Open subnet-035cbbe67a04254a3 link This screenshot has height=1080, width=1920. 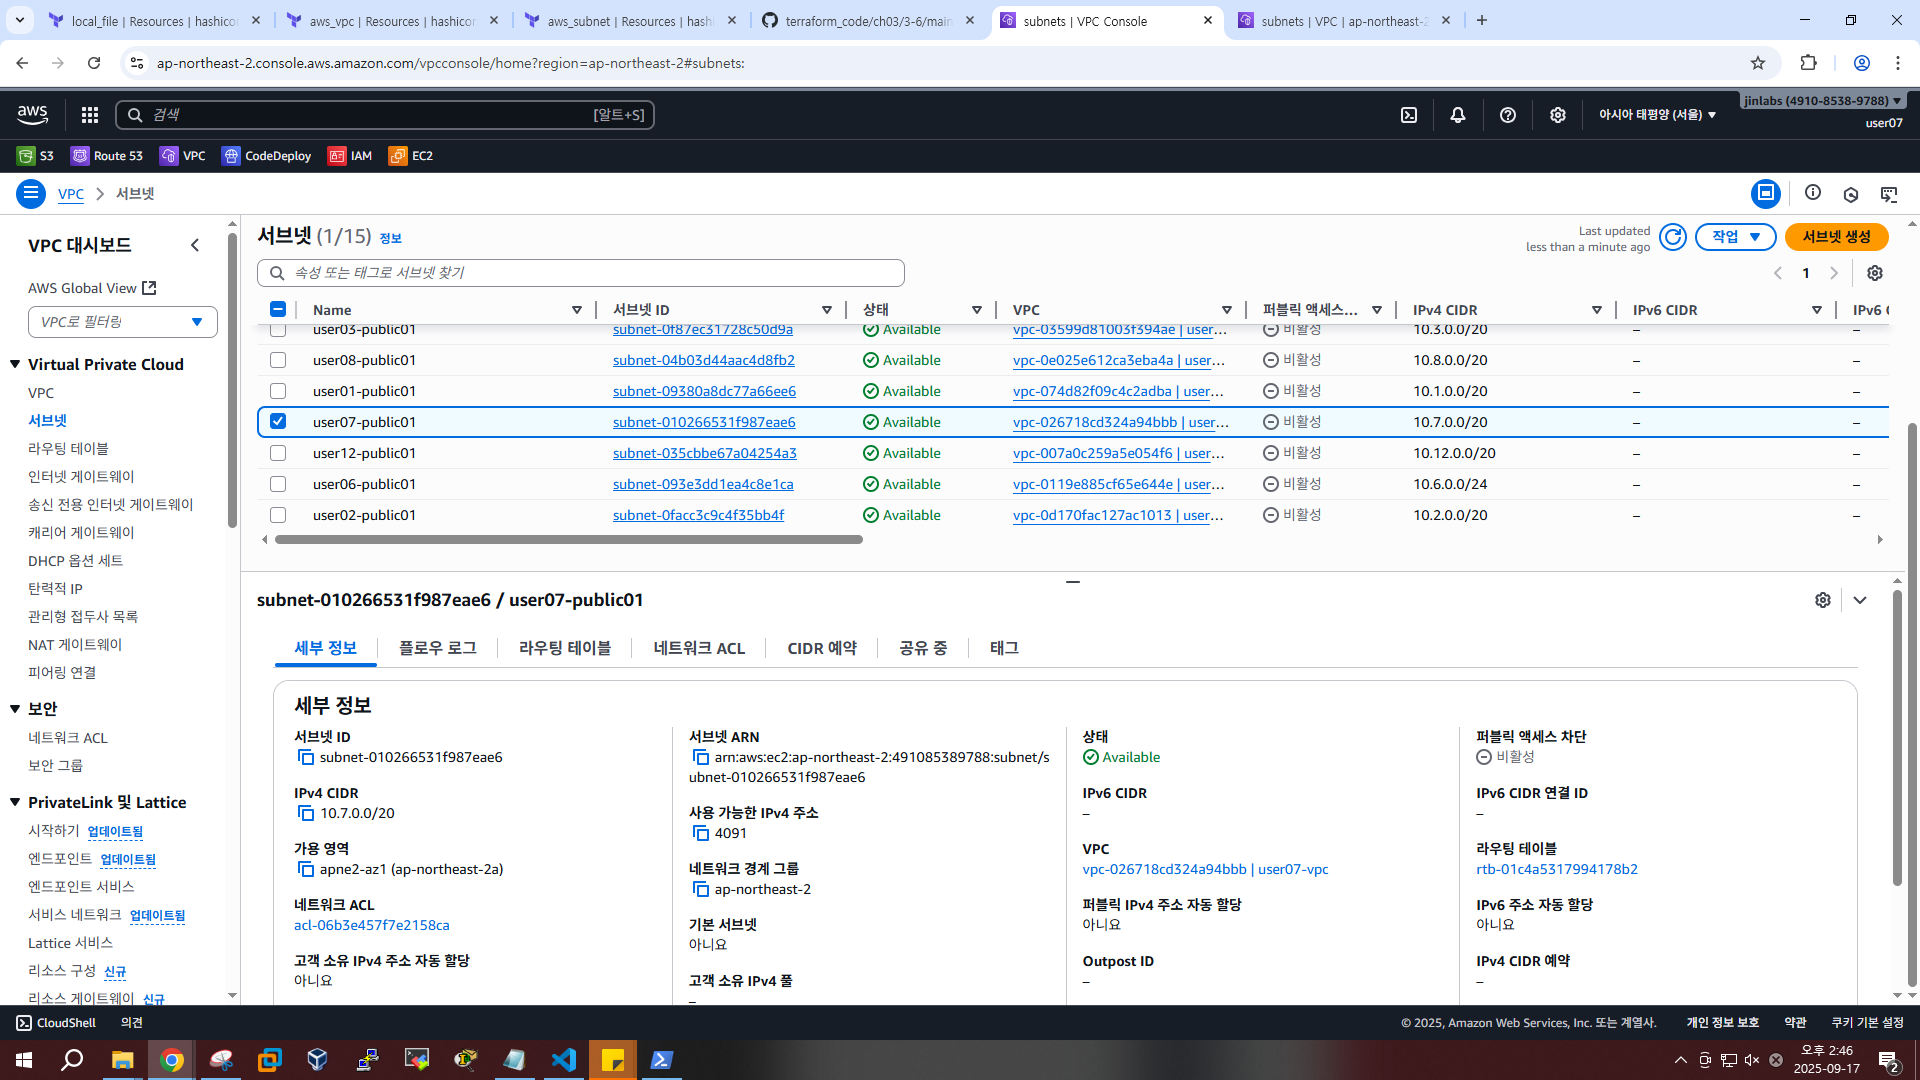(704, 453)
